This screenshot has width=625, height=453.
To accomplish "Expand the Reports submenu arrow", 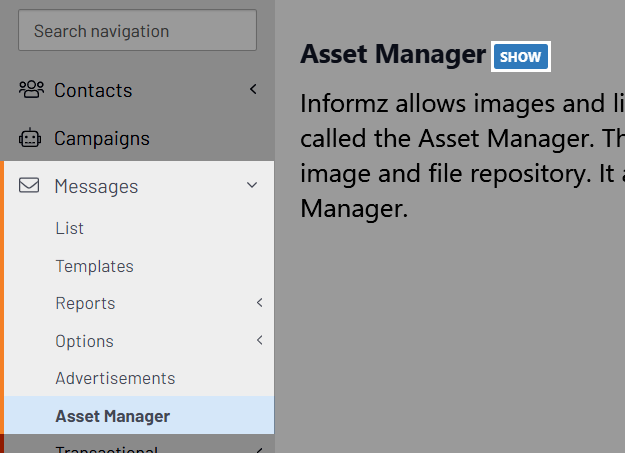I will [259, 303].
